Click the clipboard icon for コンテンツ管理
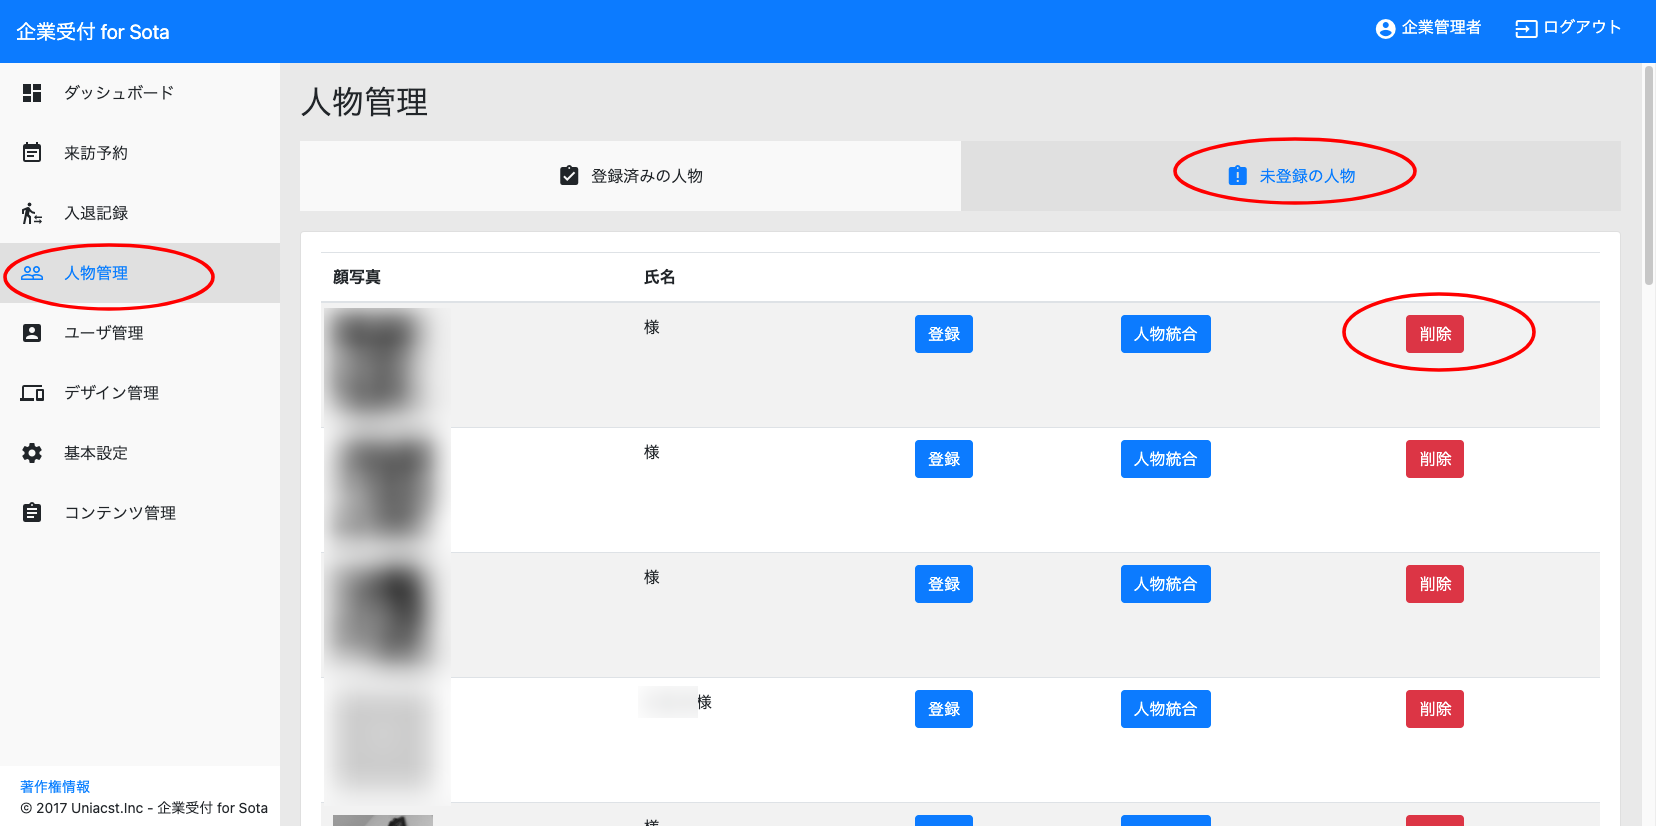 [x=32, y=513]
